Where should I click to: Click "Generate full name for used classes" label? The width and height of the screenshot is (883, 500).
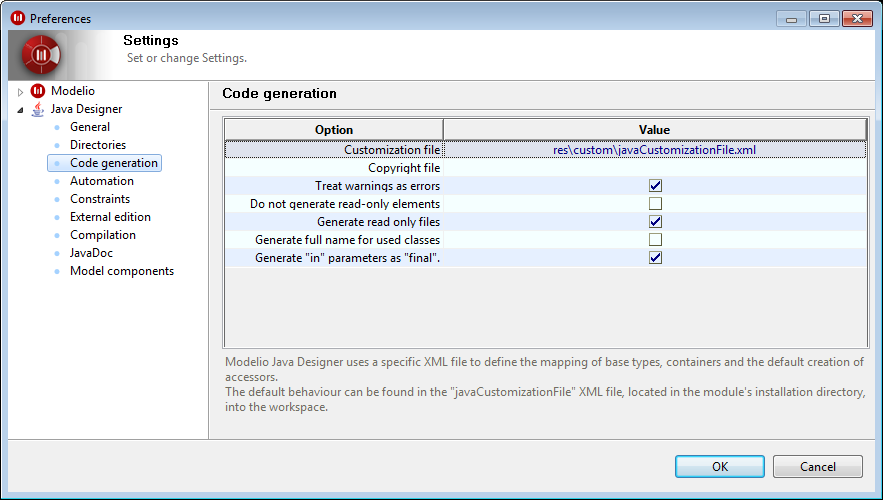click(x=347, y=240)
